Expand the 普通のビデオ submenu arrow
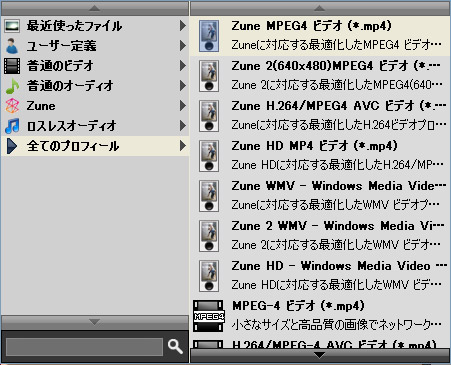 coord(183,66)
